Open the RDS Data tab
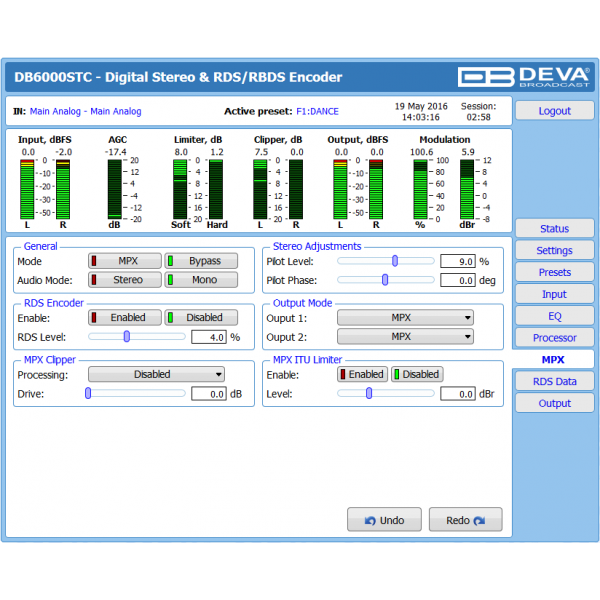 click(554, 381)
